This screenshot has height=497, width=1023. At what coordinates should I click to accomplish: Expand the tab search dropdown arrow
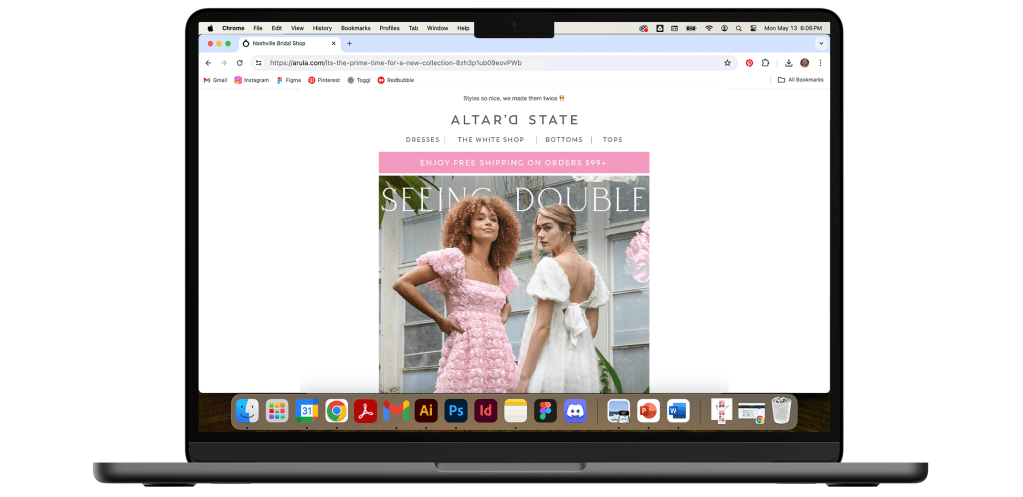point(821,44)
